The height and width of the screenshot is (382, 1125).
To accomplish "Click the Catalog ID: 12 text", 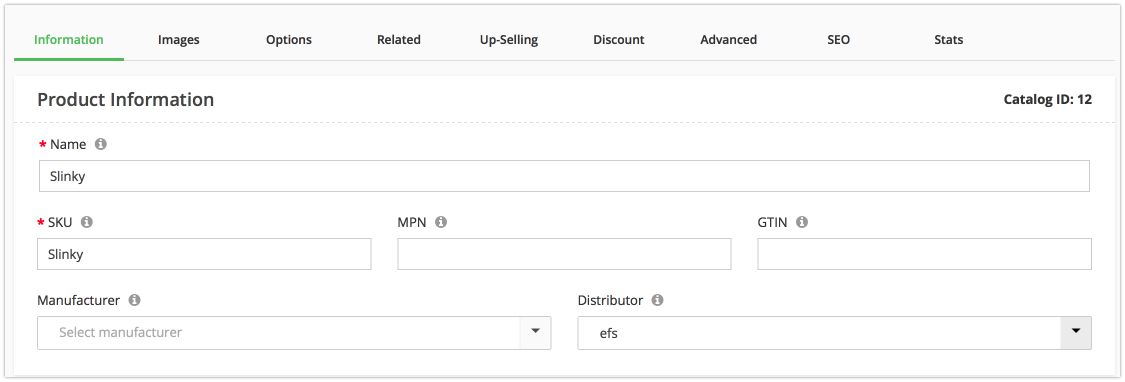I will [x=1048, y=100].
